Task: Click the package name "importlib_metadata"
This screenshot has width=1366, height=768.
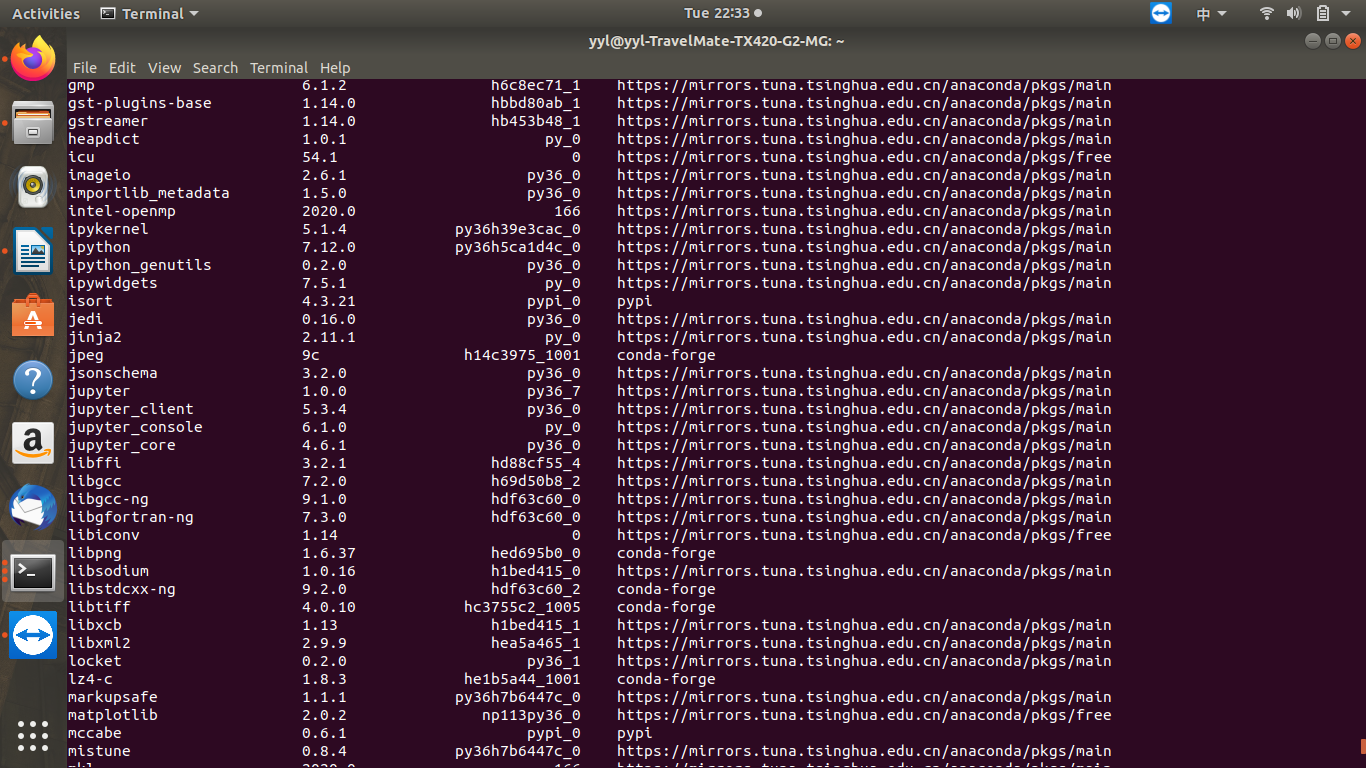Action: [149, 193]
